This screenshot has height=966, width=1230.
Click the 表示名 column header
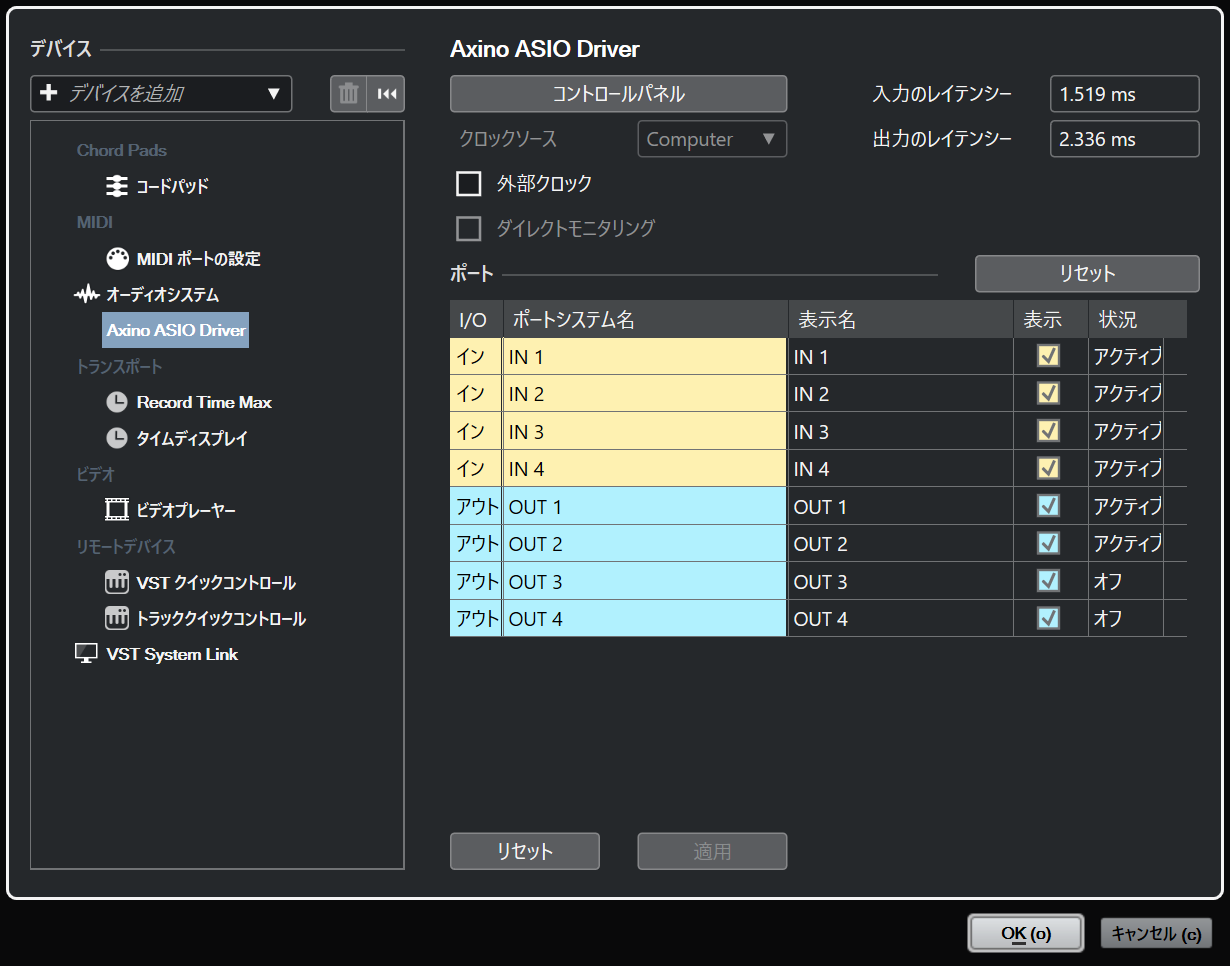tap(900, 319)
